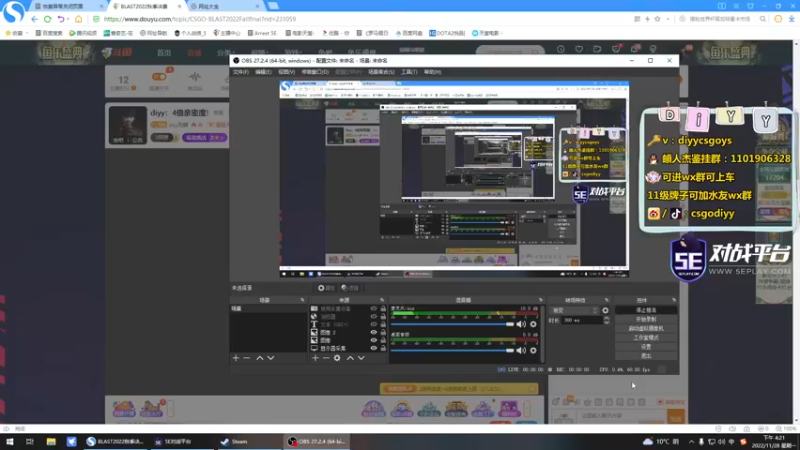Open the OBS Docks menu
Image resolution: width=800 pixels, height=450 pixels.
coord(315,72)
